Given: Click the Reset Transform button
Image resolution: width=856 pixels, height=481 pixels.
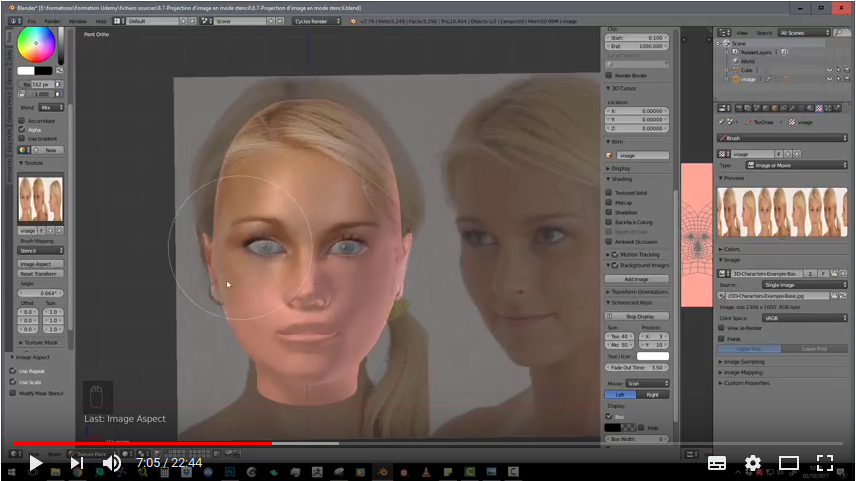Looking at the screenshot, I should (41, 274).
